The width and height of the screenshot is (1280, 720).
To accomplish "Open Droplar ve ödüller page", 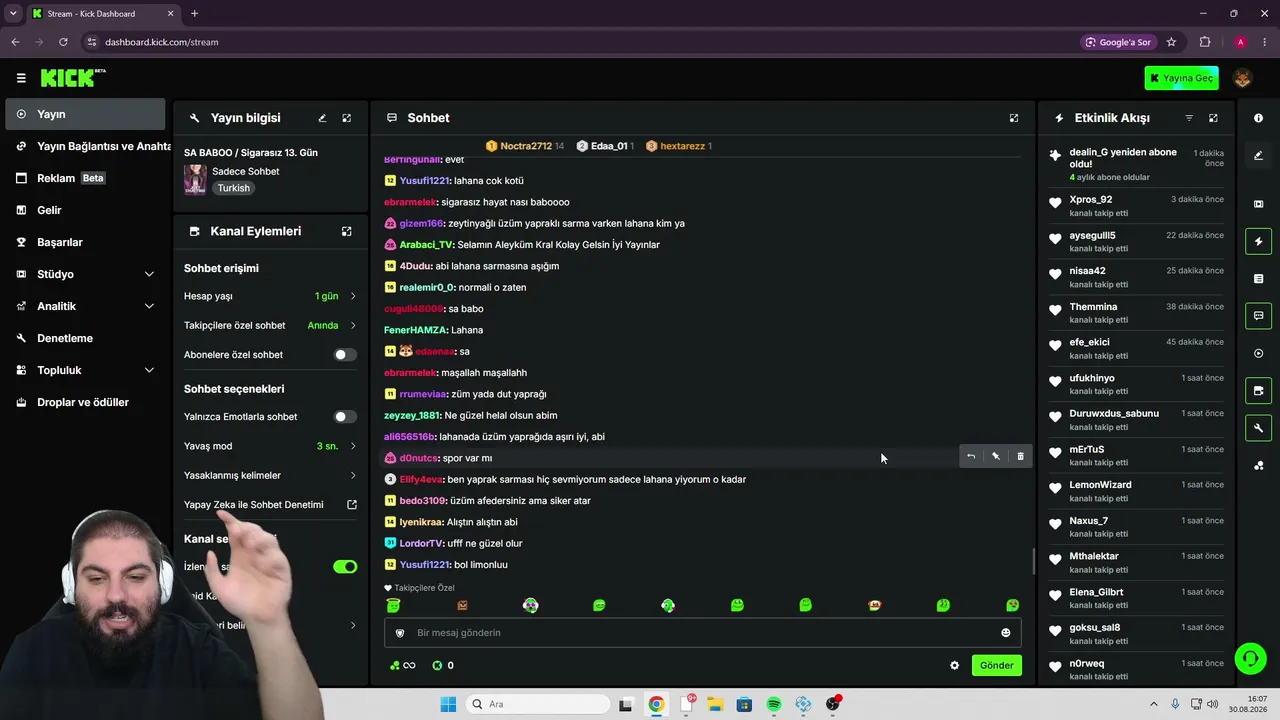I will tap(85, 402).
